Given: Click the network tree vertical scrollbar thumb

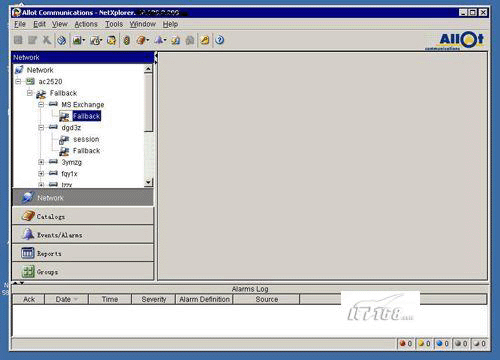Looking at the screenshot, I should 148,103.
